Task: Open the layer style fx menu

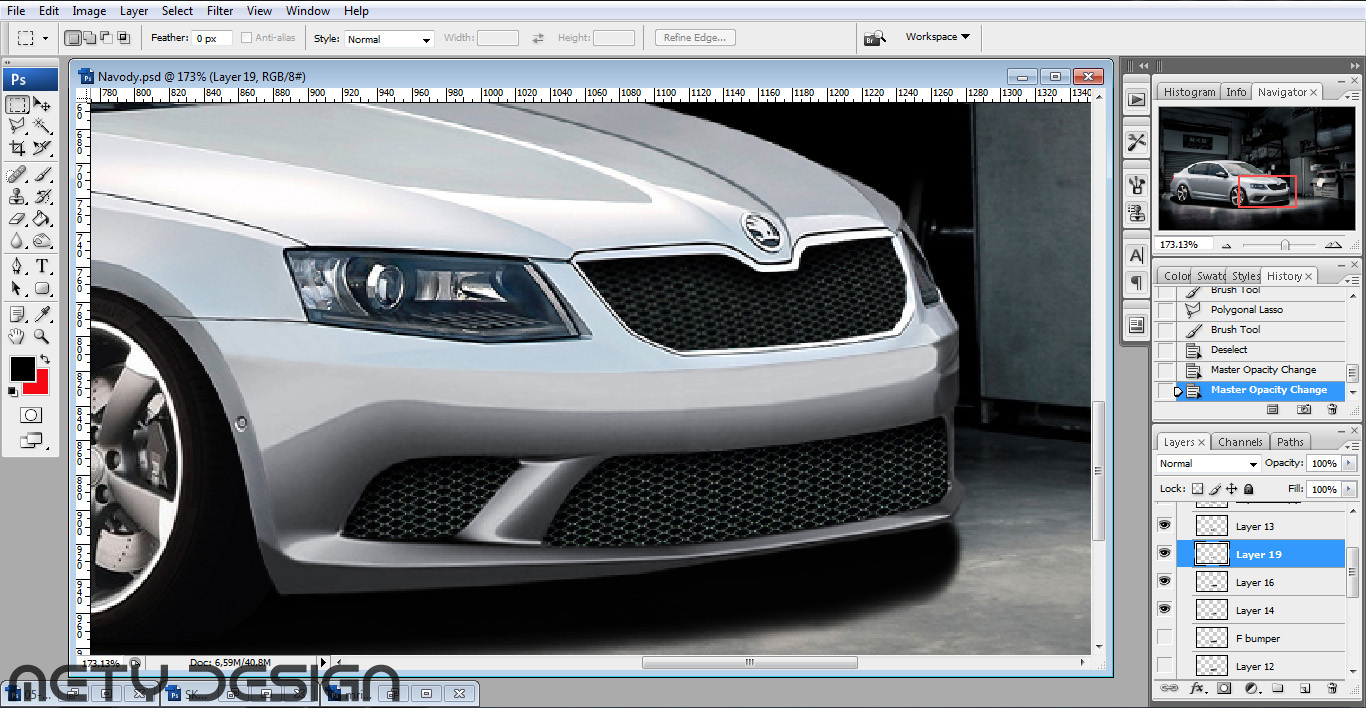Action: tap(1196, 688)
